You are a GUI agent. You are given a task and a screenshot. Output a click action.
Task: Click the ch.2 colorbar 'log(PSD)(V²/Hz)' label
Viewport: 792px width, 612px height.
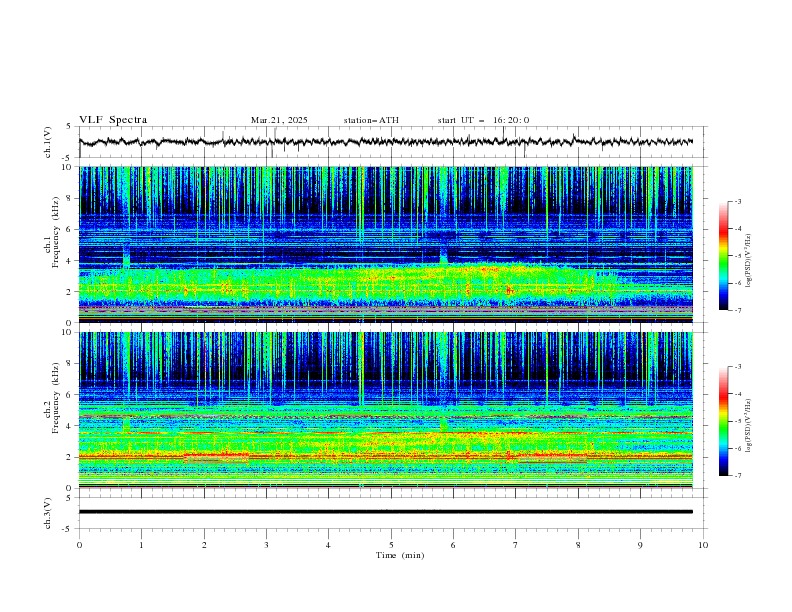pyautogui.click(x=749, y=425)
